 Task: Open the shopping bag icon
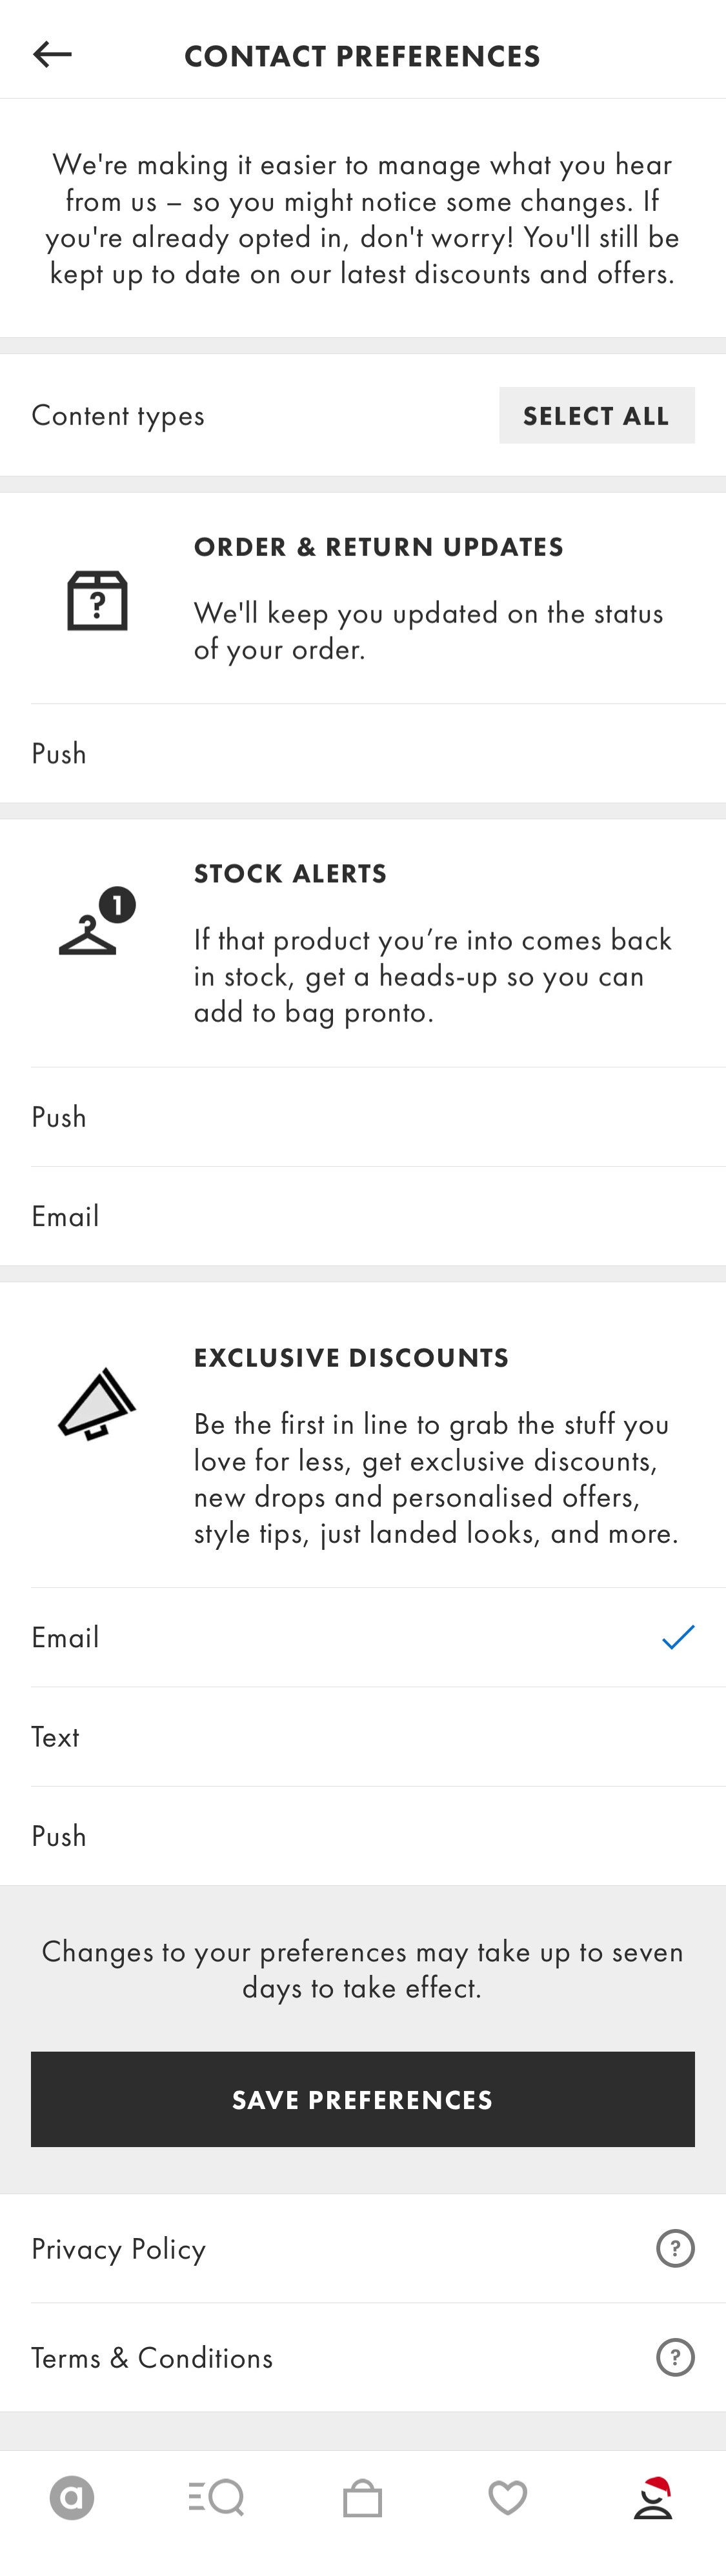[x=363, y=2499]
